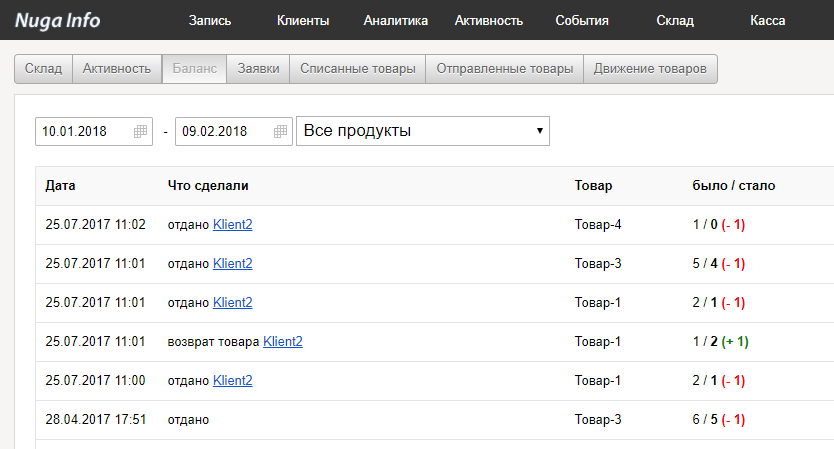Select the Отправленные товары tab
The image size is (834, 449).
tap(504, 68)
